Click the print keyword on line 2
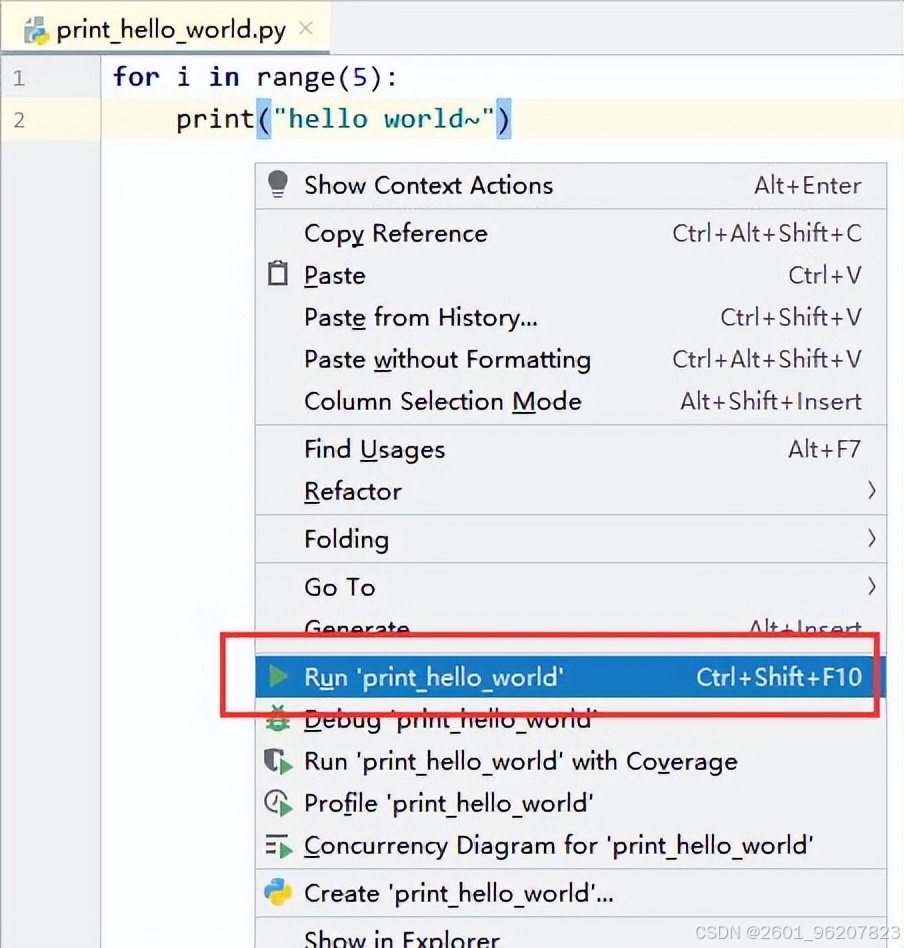Screen dimensions: 904x948 tap(215, 119)
